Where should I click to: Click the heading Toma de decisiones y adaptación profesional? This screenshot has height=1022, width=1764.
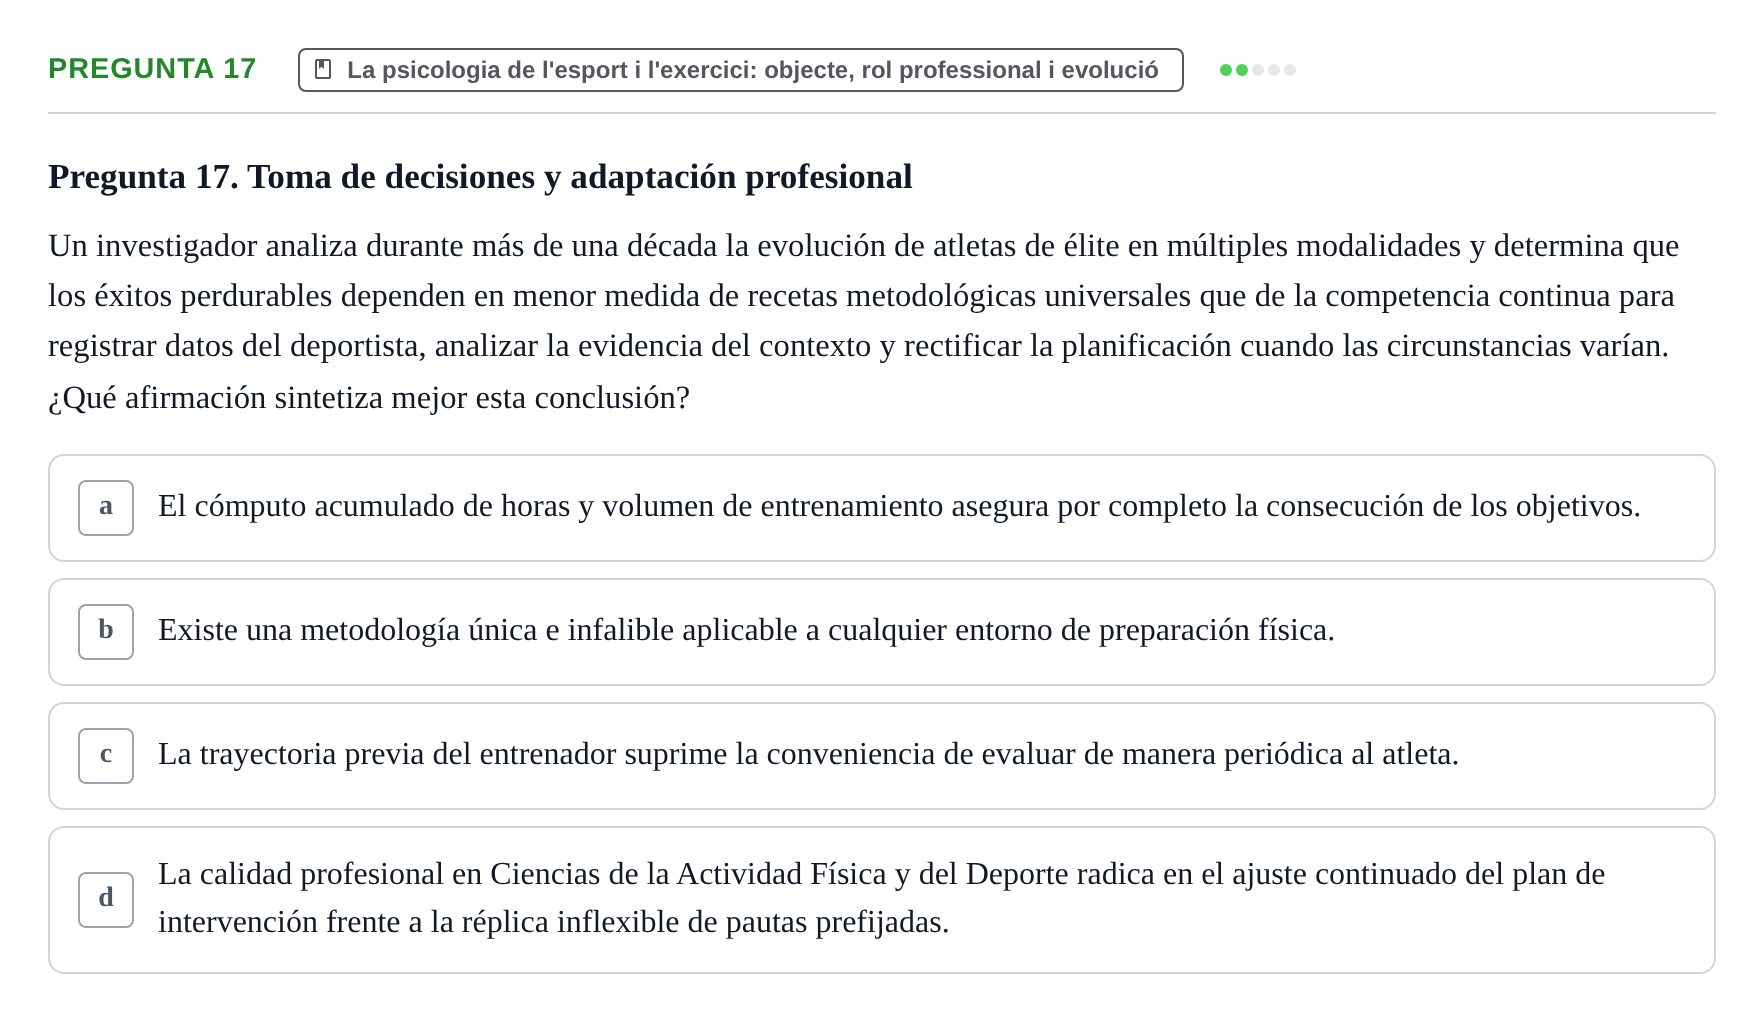click(480, 177)
